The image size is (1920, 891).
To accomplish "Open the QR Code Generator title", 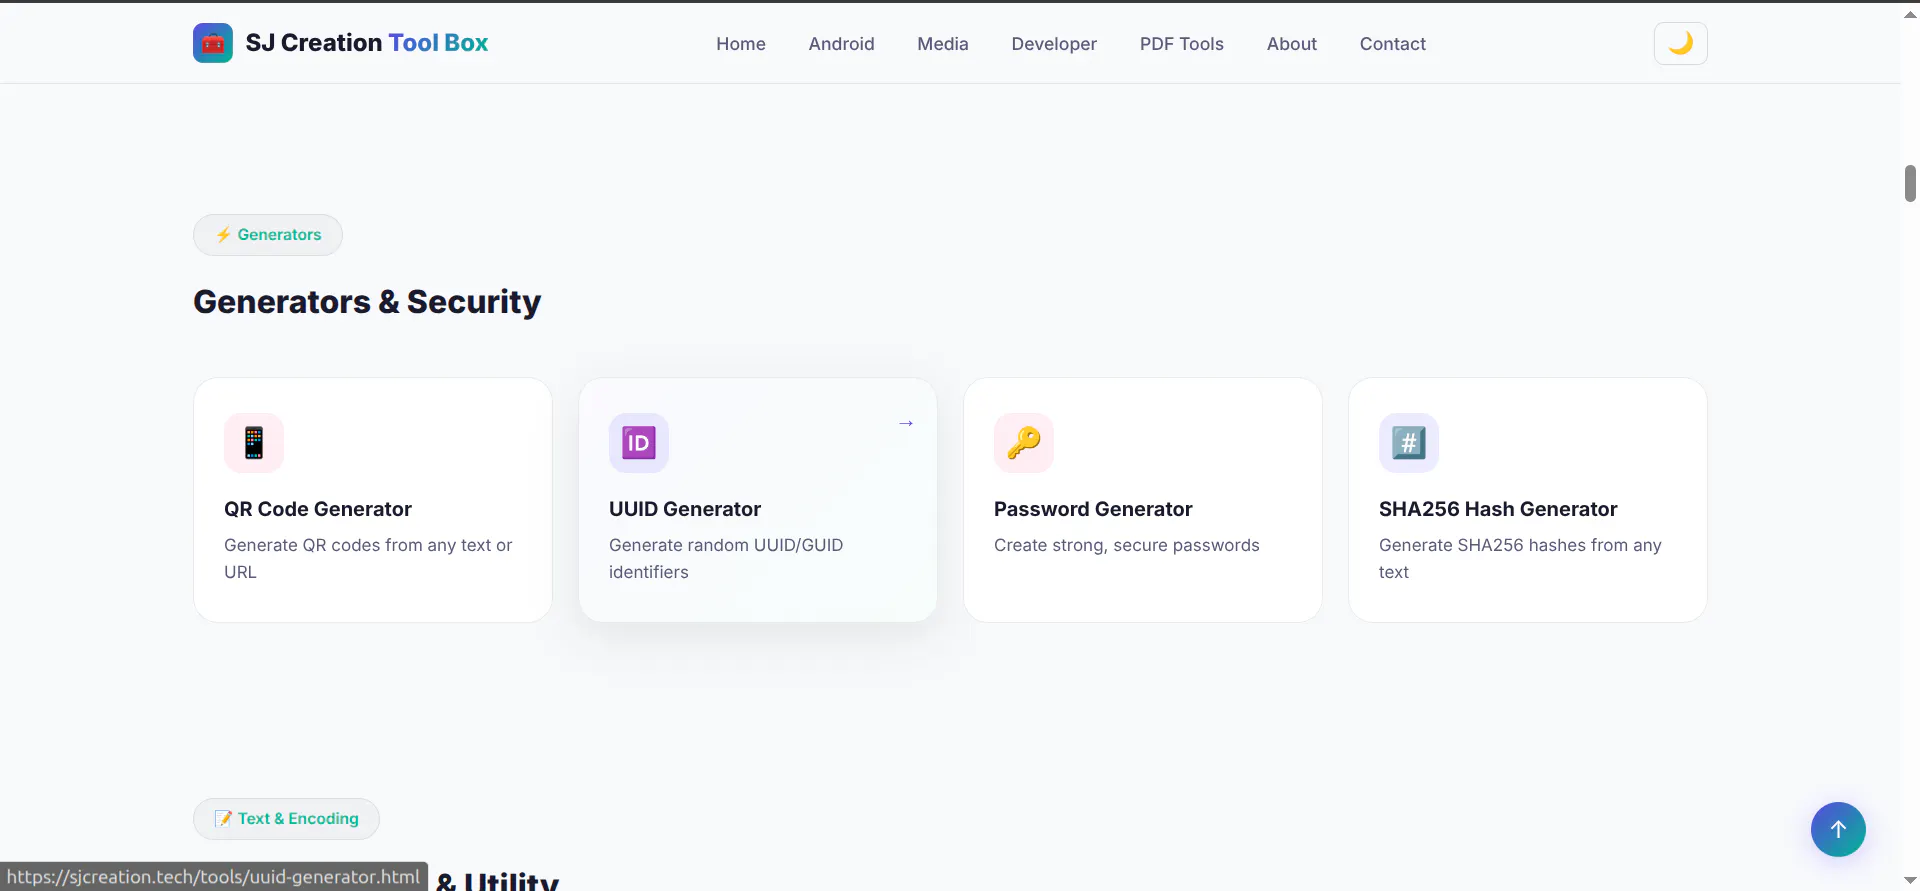I will click(318, 509).
